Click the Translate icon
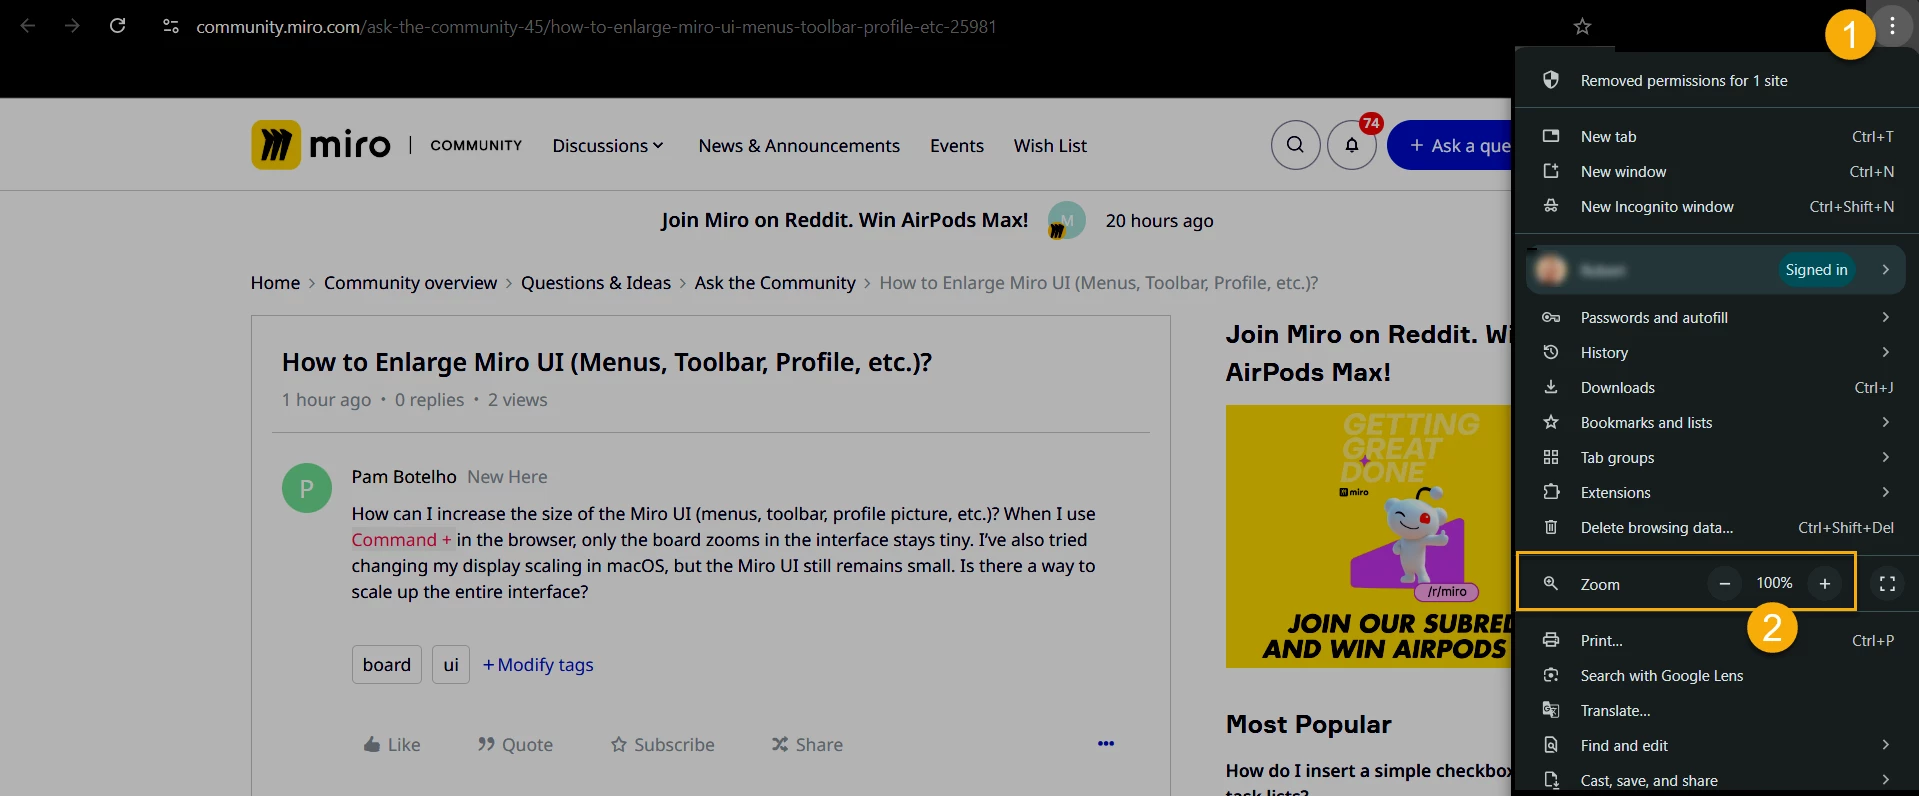 pyautogui.click(x=1551, y=710)
